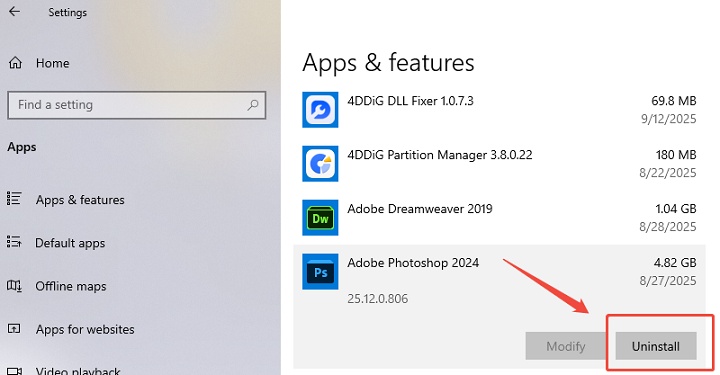Click the Adobe Dreamweaver Dw icon
The height and width of the screenshot is (375, 720).
(x=320, y=218)
